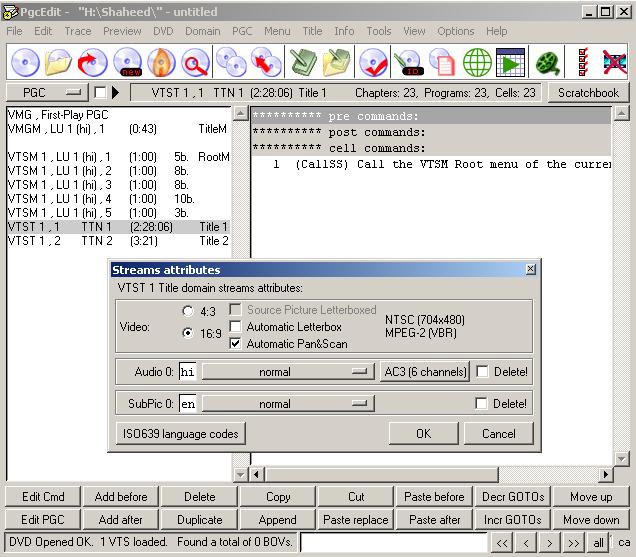Click the plain DVD disc toolbar icon
Screen dimensions: 636x557
[x=25, y=62]
